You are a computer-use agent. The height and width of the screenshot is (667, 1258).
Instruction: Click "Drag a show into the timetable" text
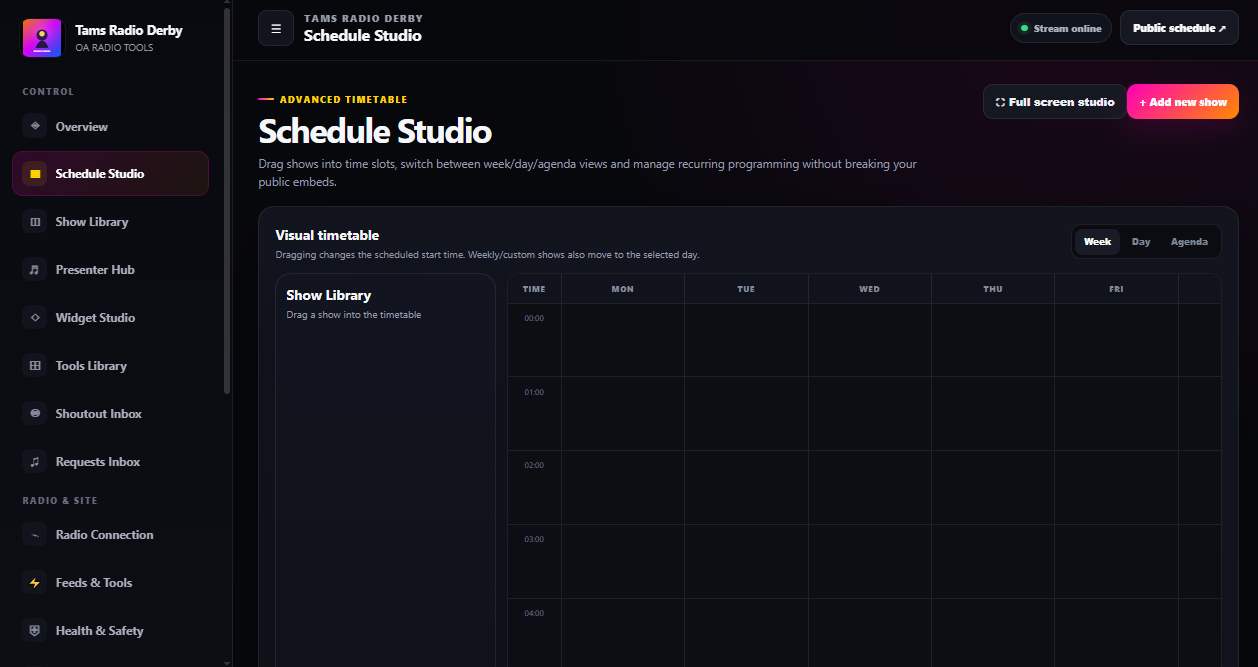[x=354, y=315]
